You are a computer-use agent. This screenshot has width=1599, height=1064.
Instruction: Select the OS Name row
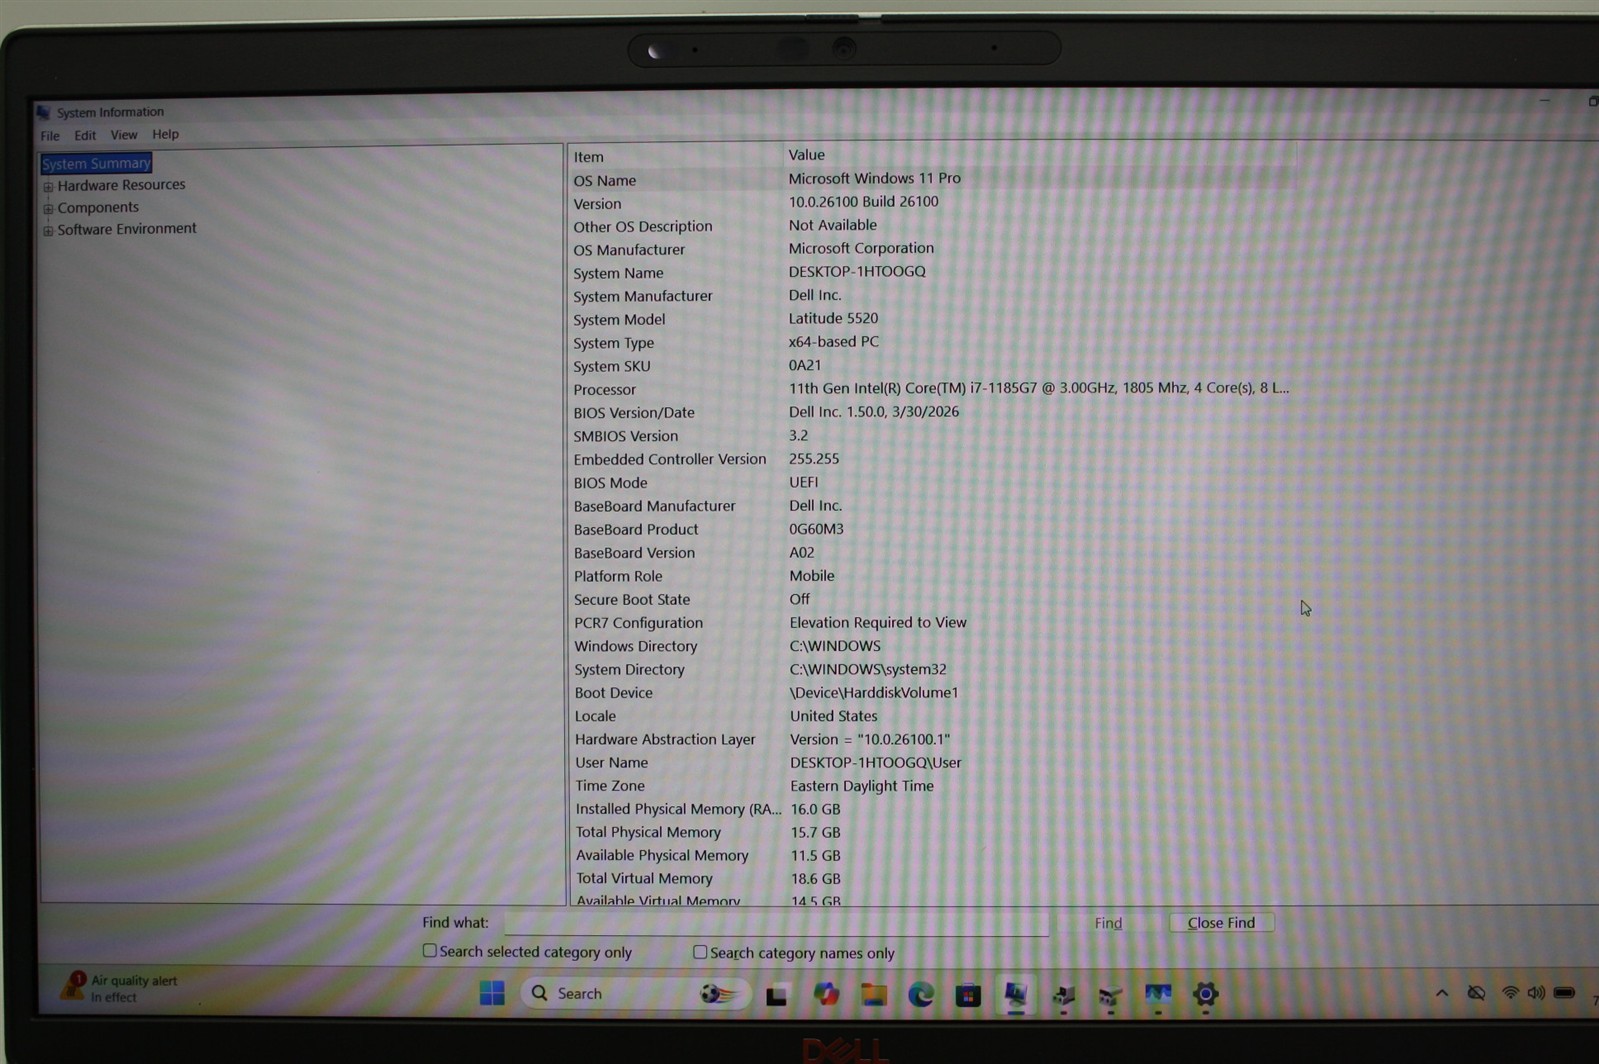[x=932, y=179]
